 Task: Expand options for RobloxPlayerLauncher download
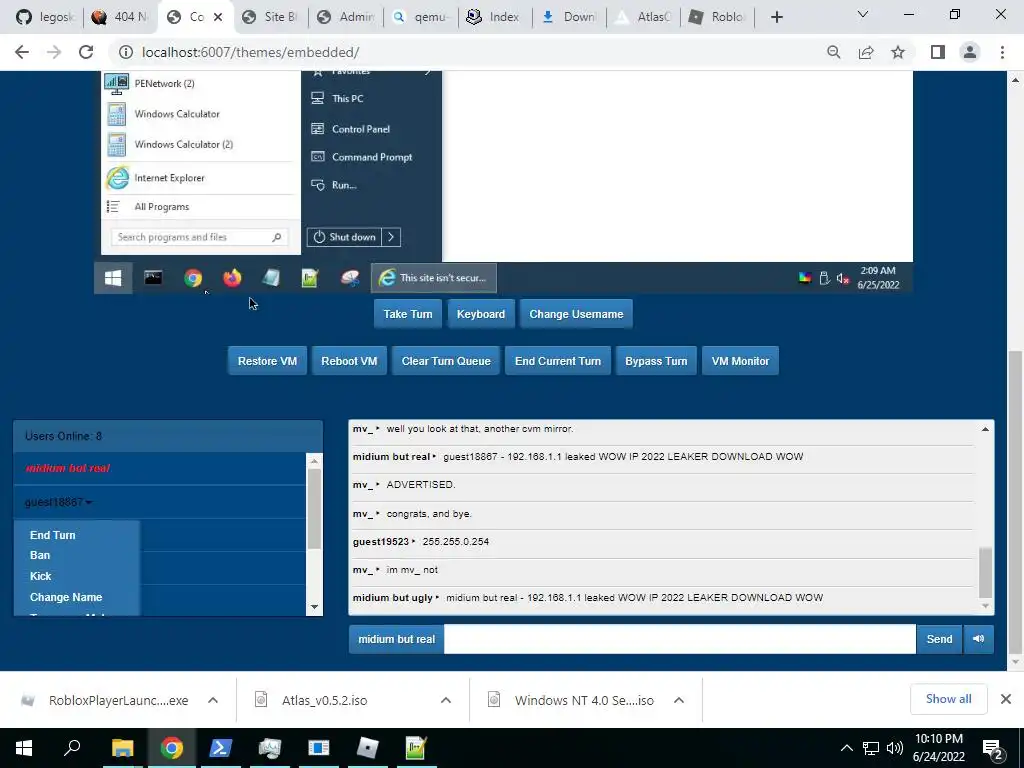(213, 700)
